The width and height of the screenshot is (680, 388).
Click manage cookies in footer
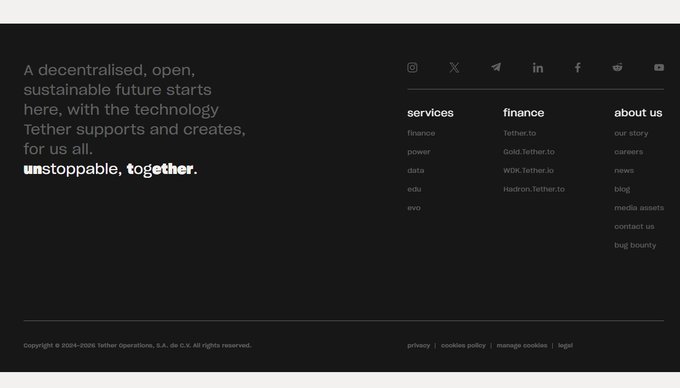pyautogui.click(x=522, y=346)
